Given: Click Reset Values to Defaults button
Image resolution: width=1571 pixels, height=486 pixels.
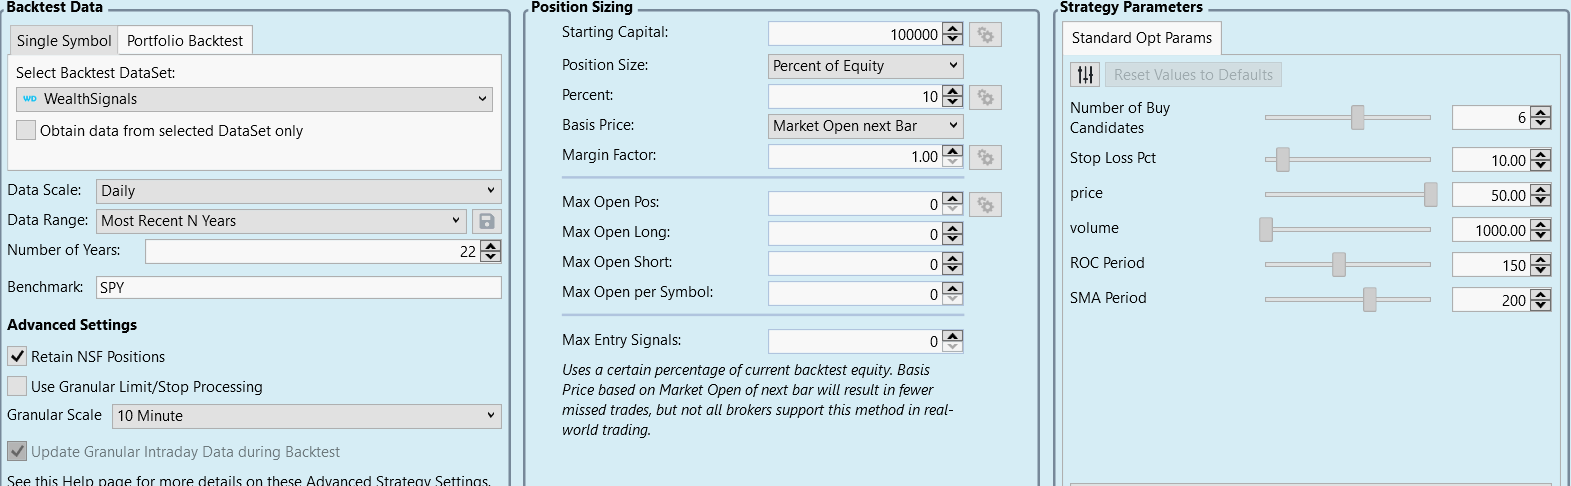Looking at the screenshot, I should [x=1193, y=75].
